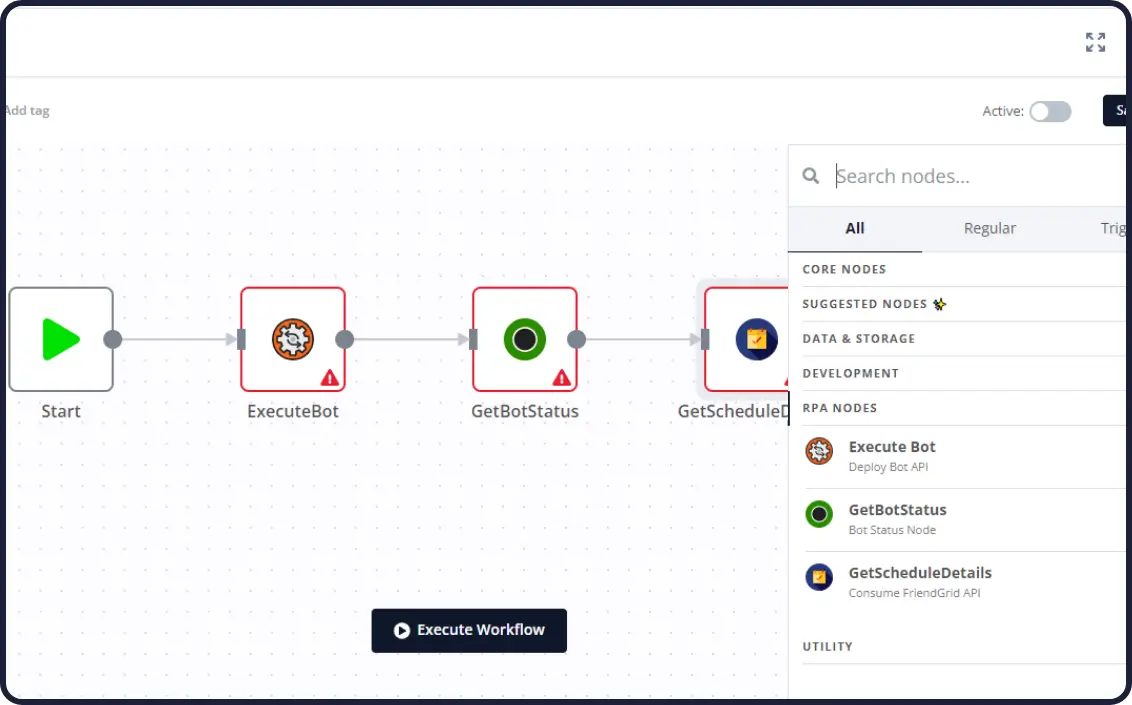
Task: Toggle the Active workflow switch
Action: click(x=1050, y=111)
